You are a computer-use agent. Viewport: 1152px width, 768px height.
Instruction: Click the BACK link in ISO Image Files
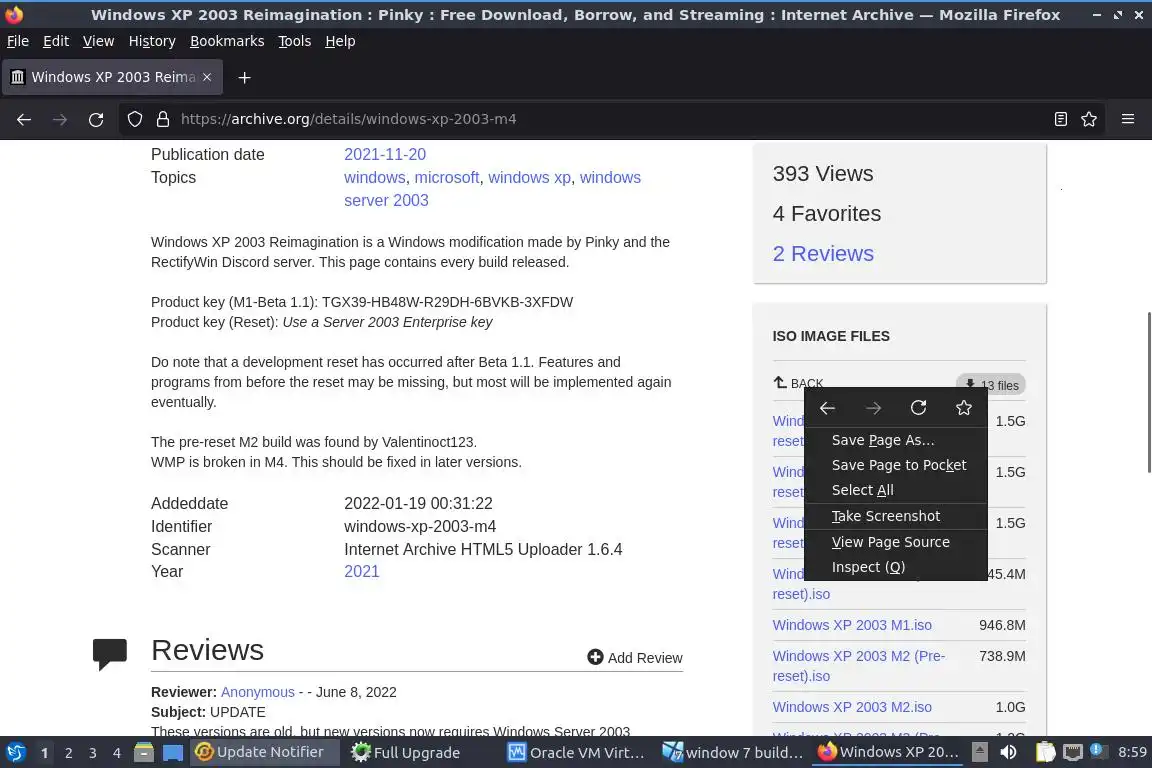tap(798, 383)
